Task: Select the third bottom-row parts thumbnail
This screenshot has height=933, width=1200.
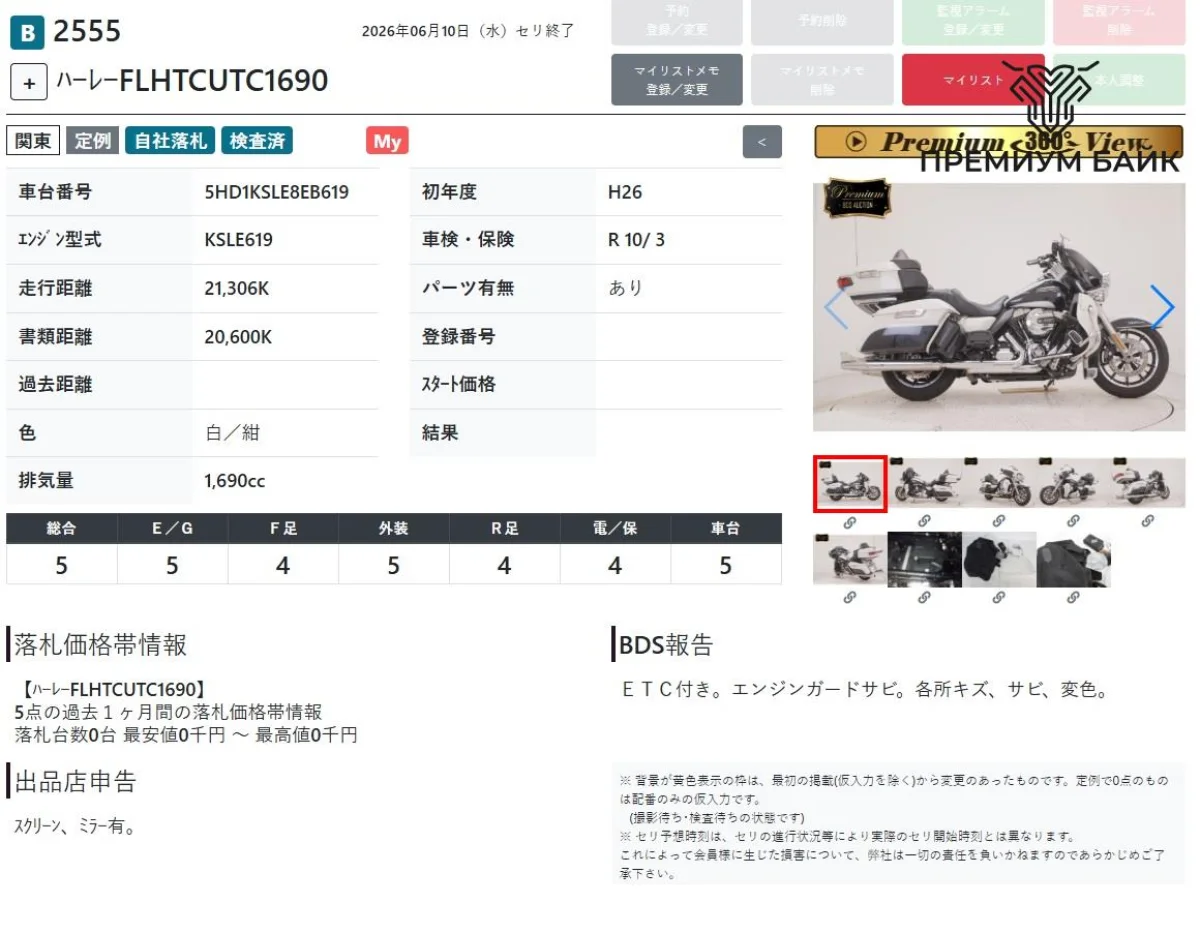Action: point(999,559)
